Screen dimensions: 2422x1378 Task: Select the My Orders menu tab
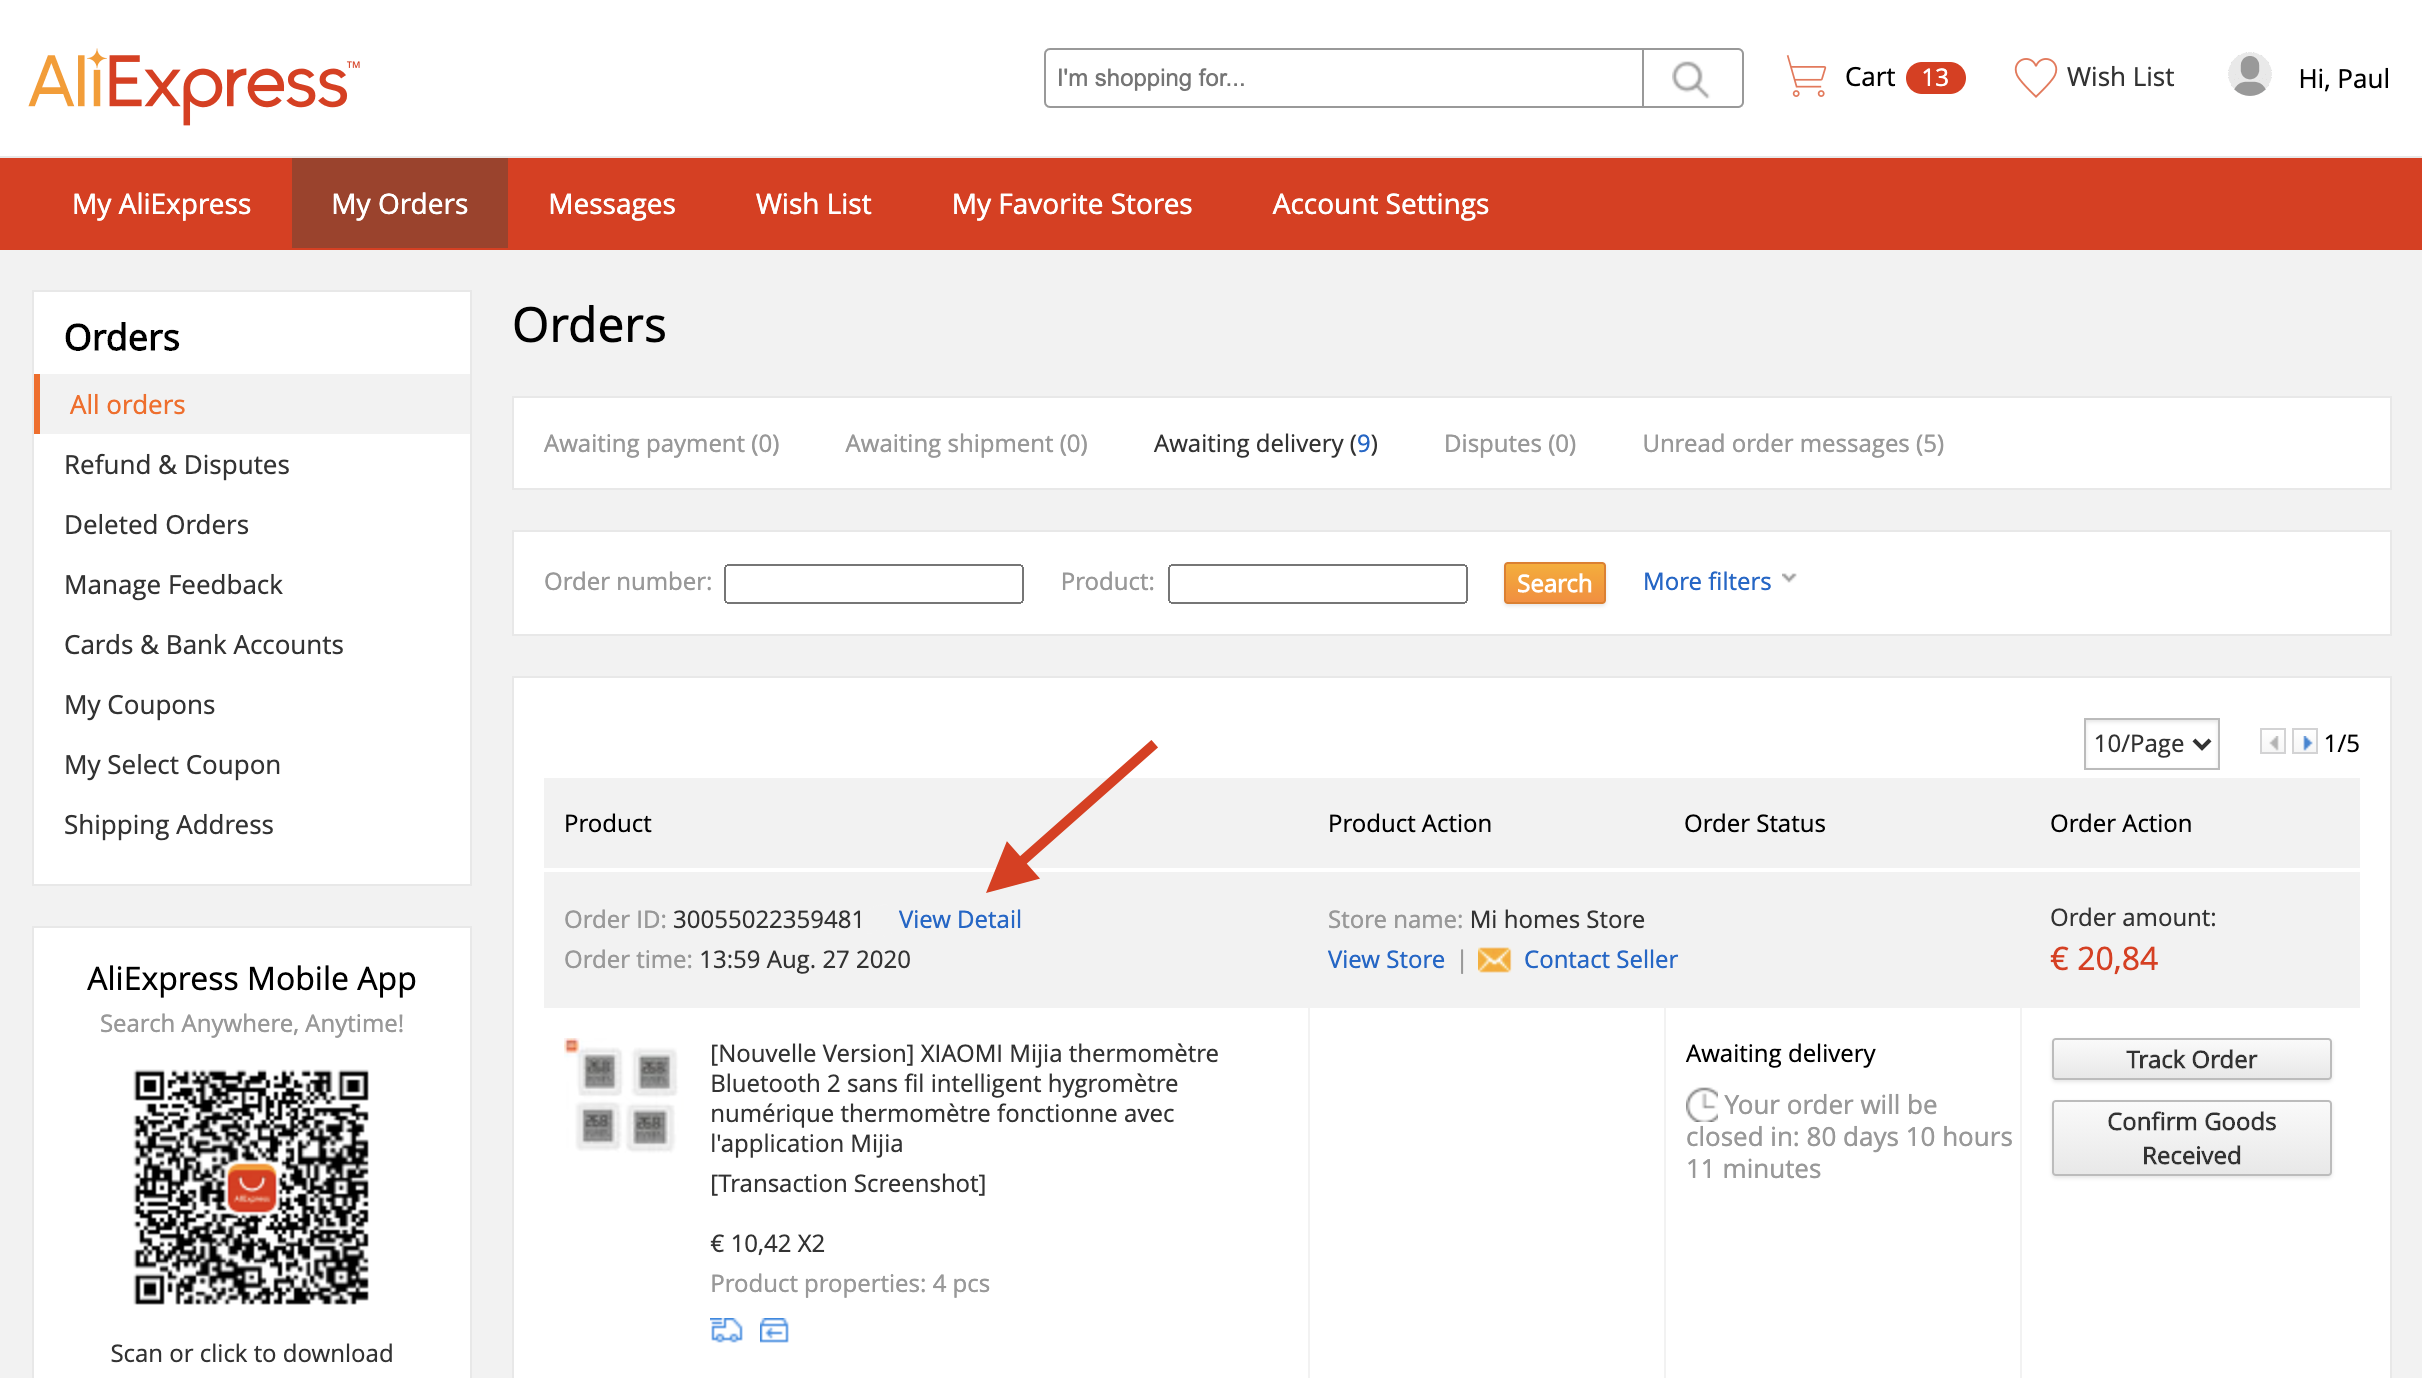(x=400, y=204)
